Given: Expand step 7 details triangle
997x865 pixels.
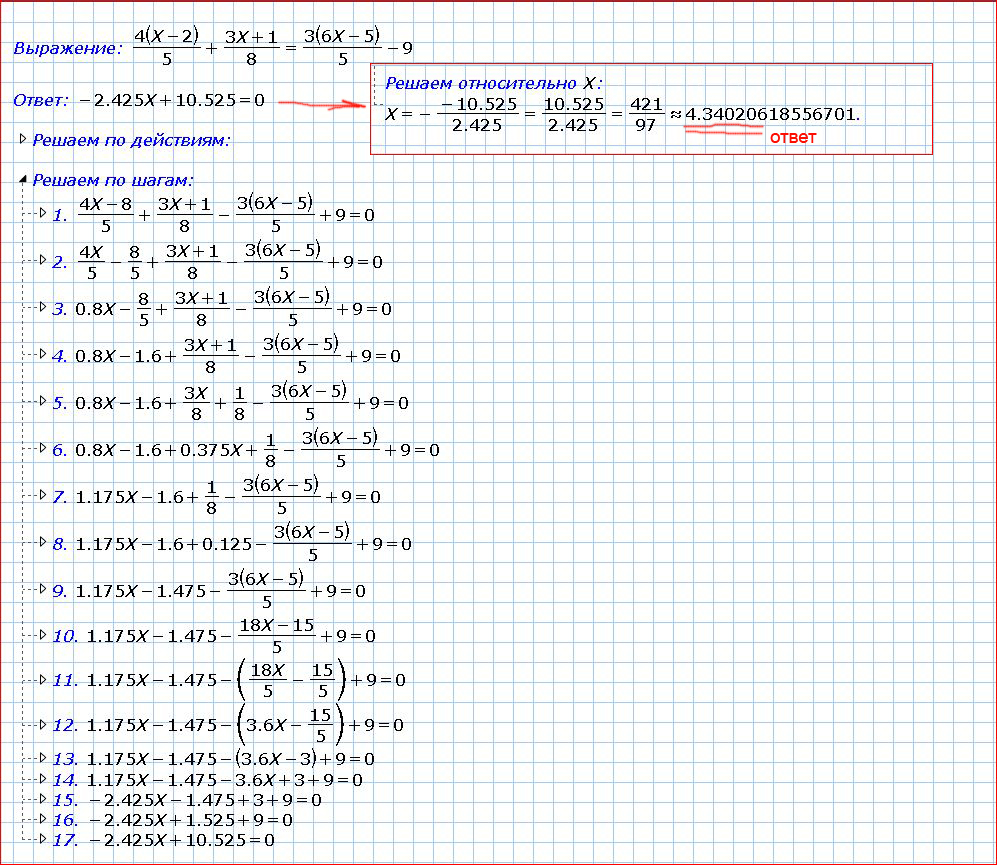Looking at the screenshot, I should (x=43, y=495).
